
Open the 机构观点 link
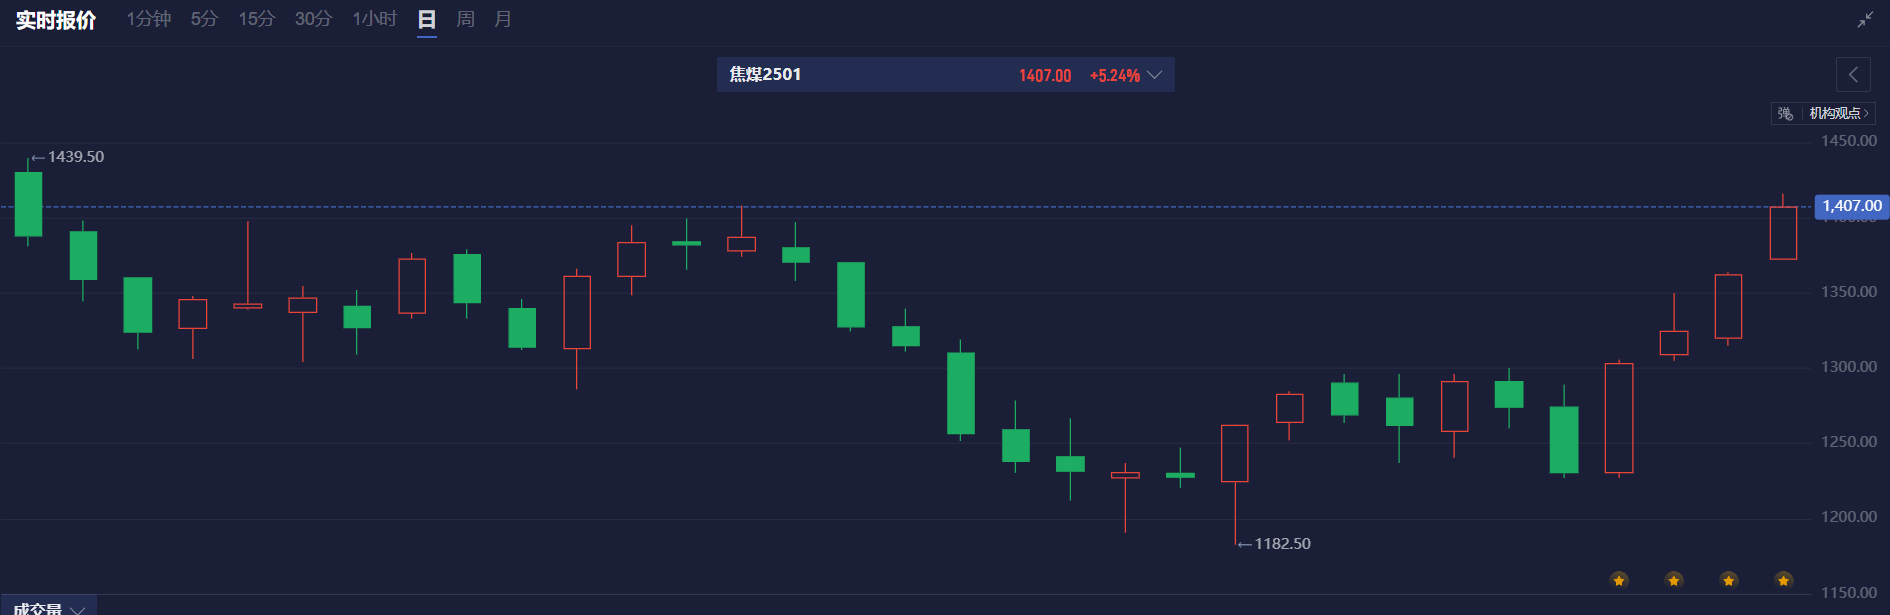(1838, 114)
